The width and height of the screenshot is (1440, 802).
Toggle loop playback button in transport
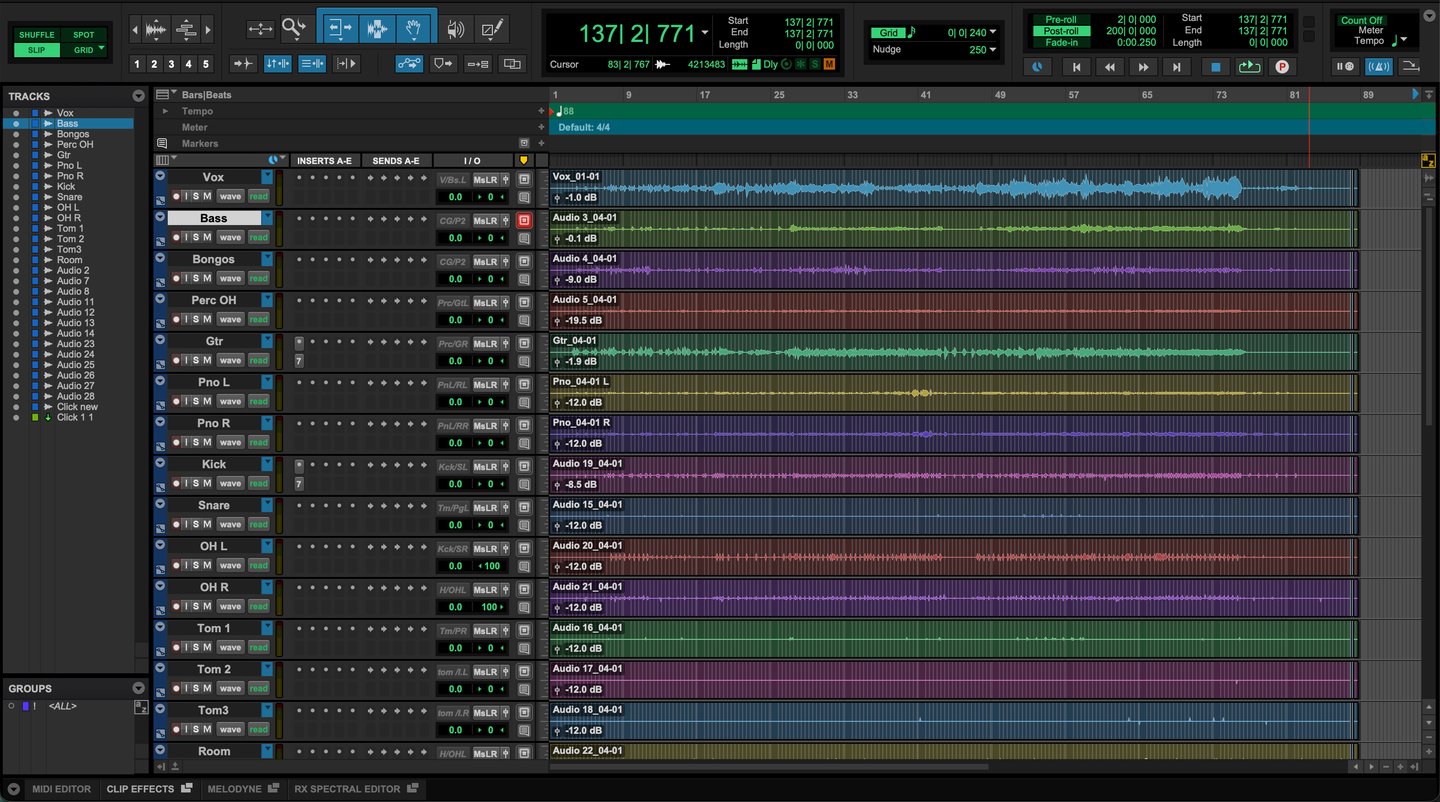pos(1248,67)
